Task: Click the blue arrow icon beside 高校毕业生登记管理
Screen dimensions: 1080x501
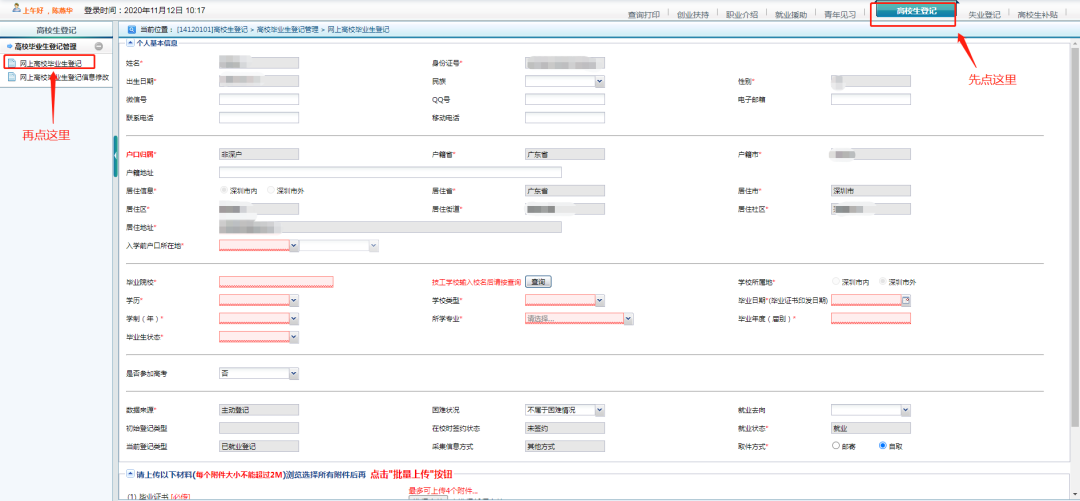Action: 9,47
